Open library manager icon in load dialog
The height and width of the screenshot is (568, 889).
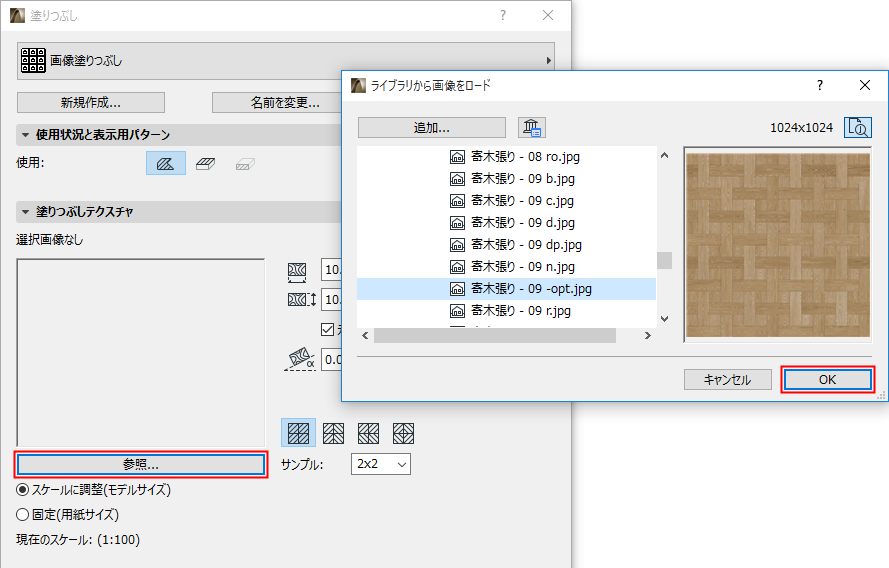532,128
